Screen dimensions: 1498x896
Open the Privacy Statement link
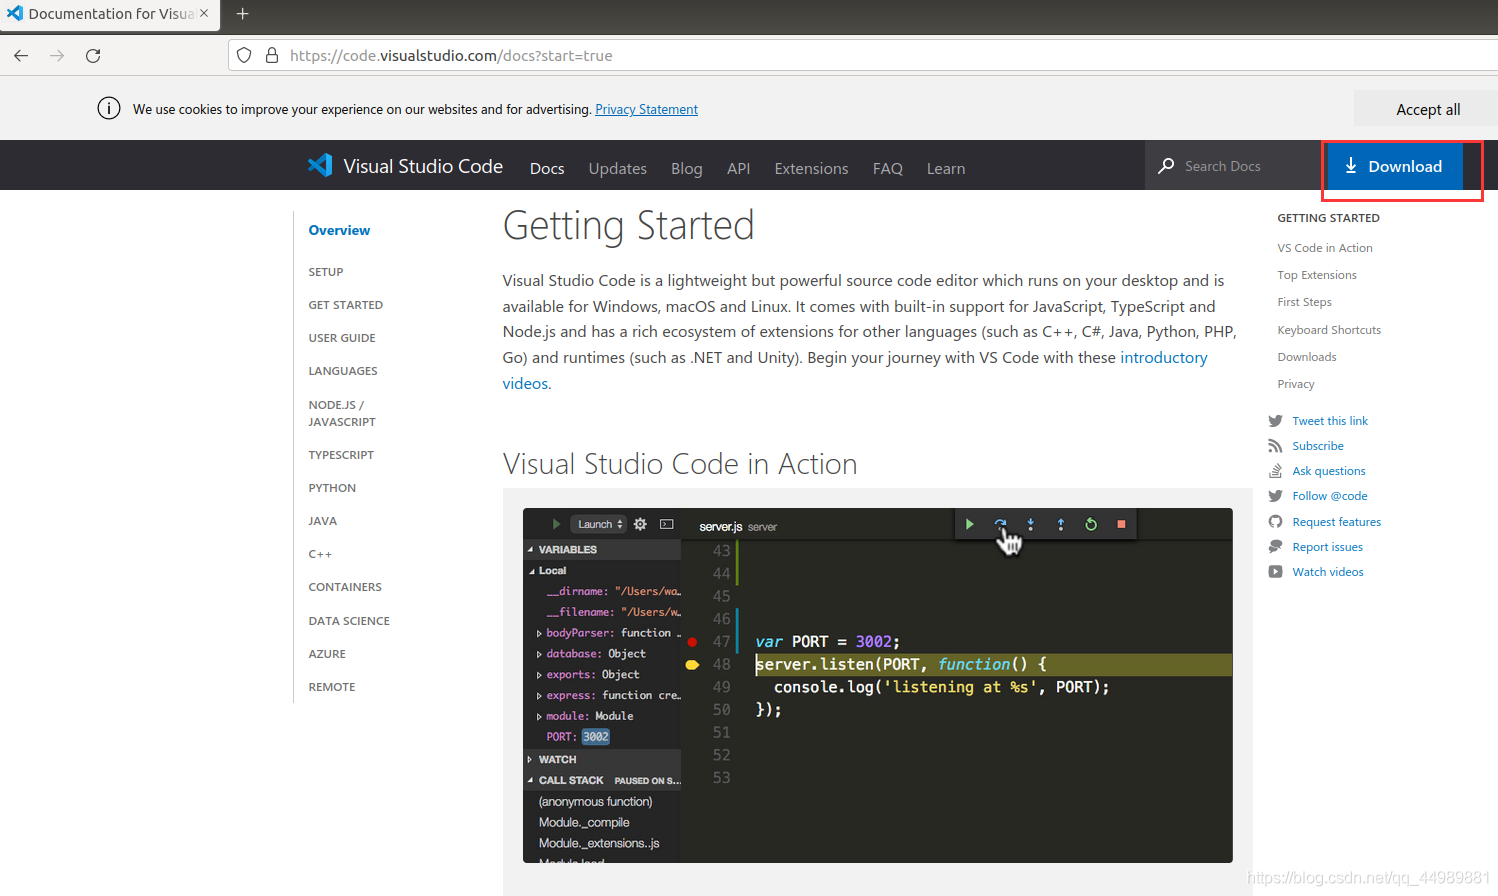pyautogui.click(x=646, y=110)
